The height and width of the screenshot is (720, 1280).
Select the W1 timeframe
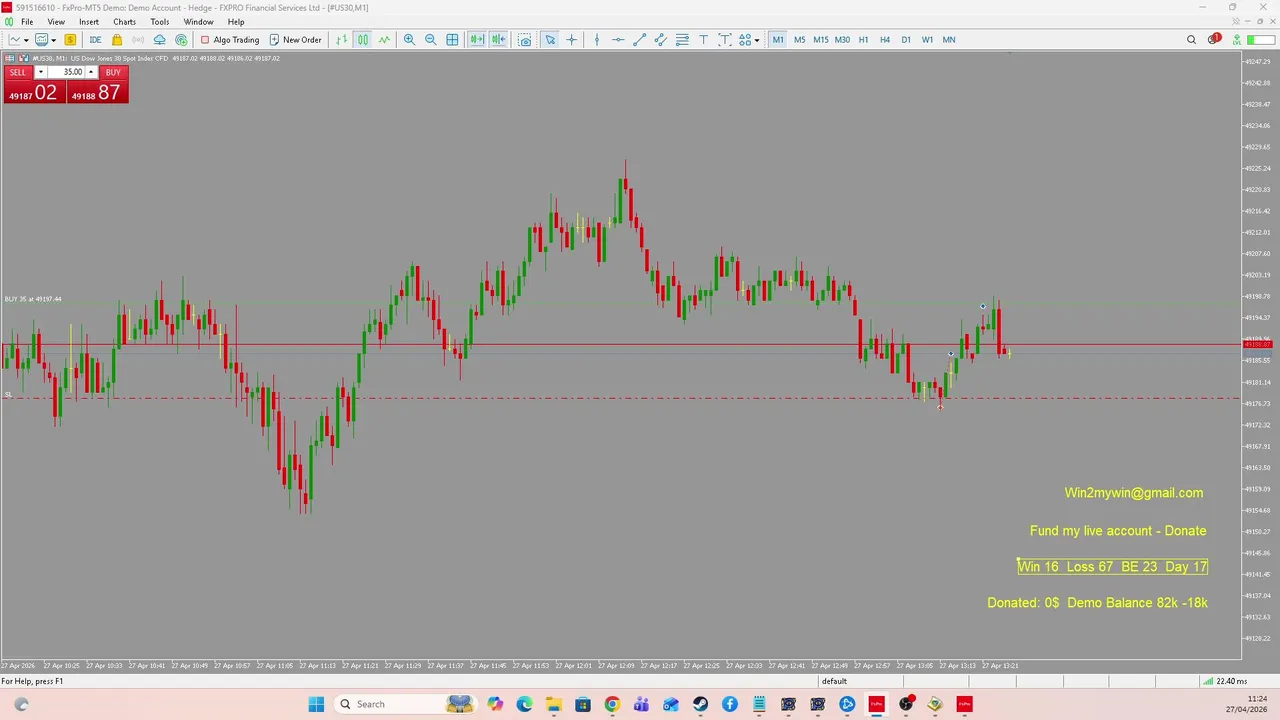click(x=927, y=40)
